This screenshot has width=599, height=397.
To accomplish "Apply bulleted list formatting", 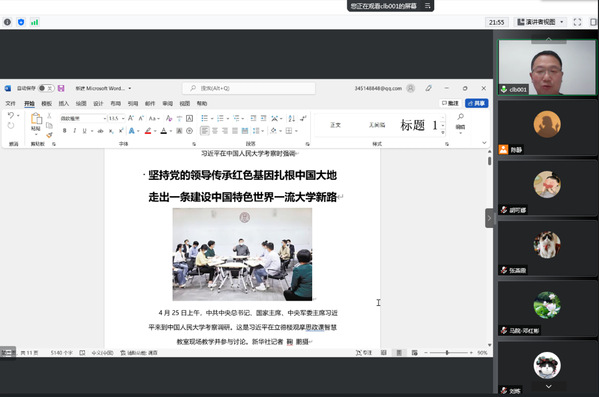I will coord(204,118).
